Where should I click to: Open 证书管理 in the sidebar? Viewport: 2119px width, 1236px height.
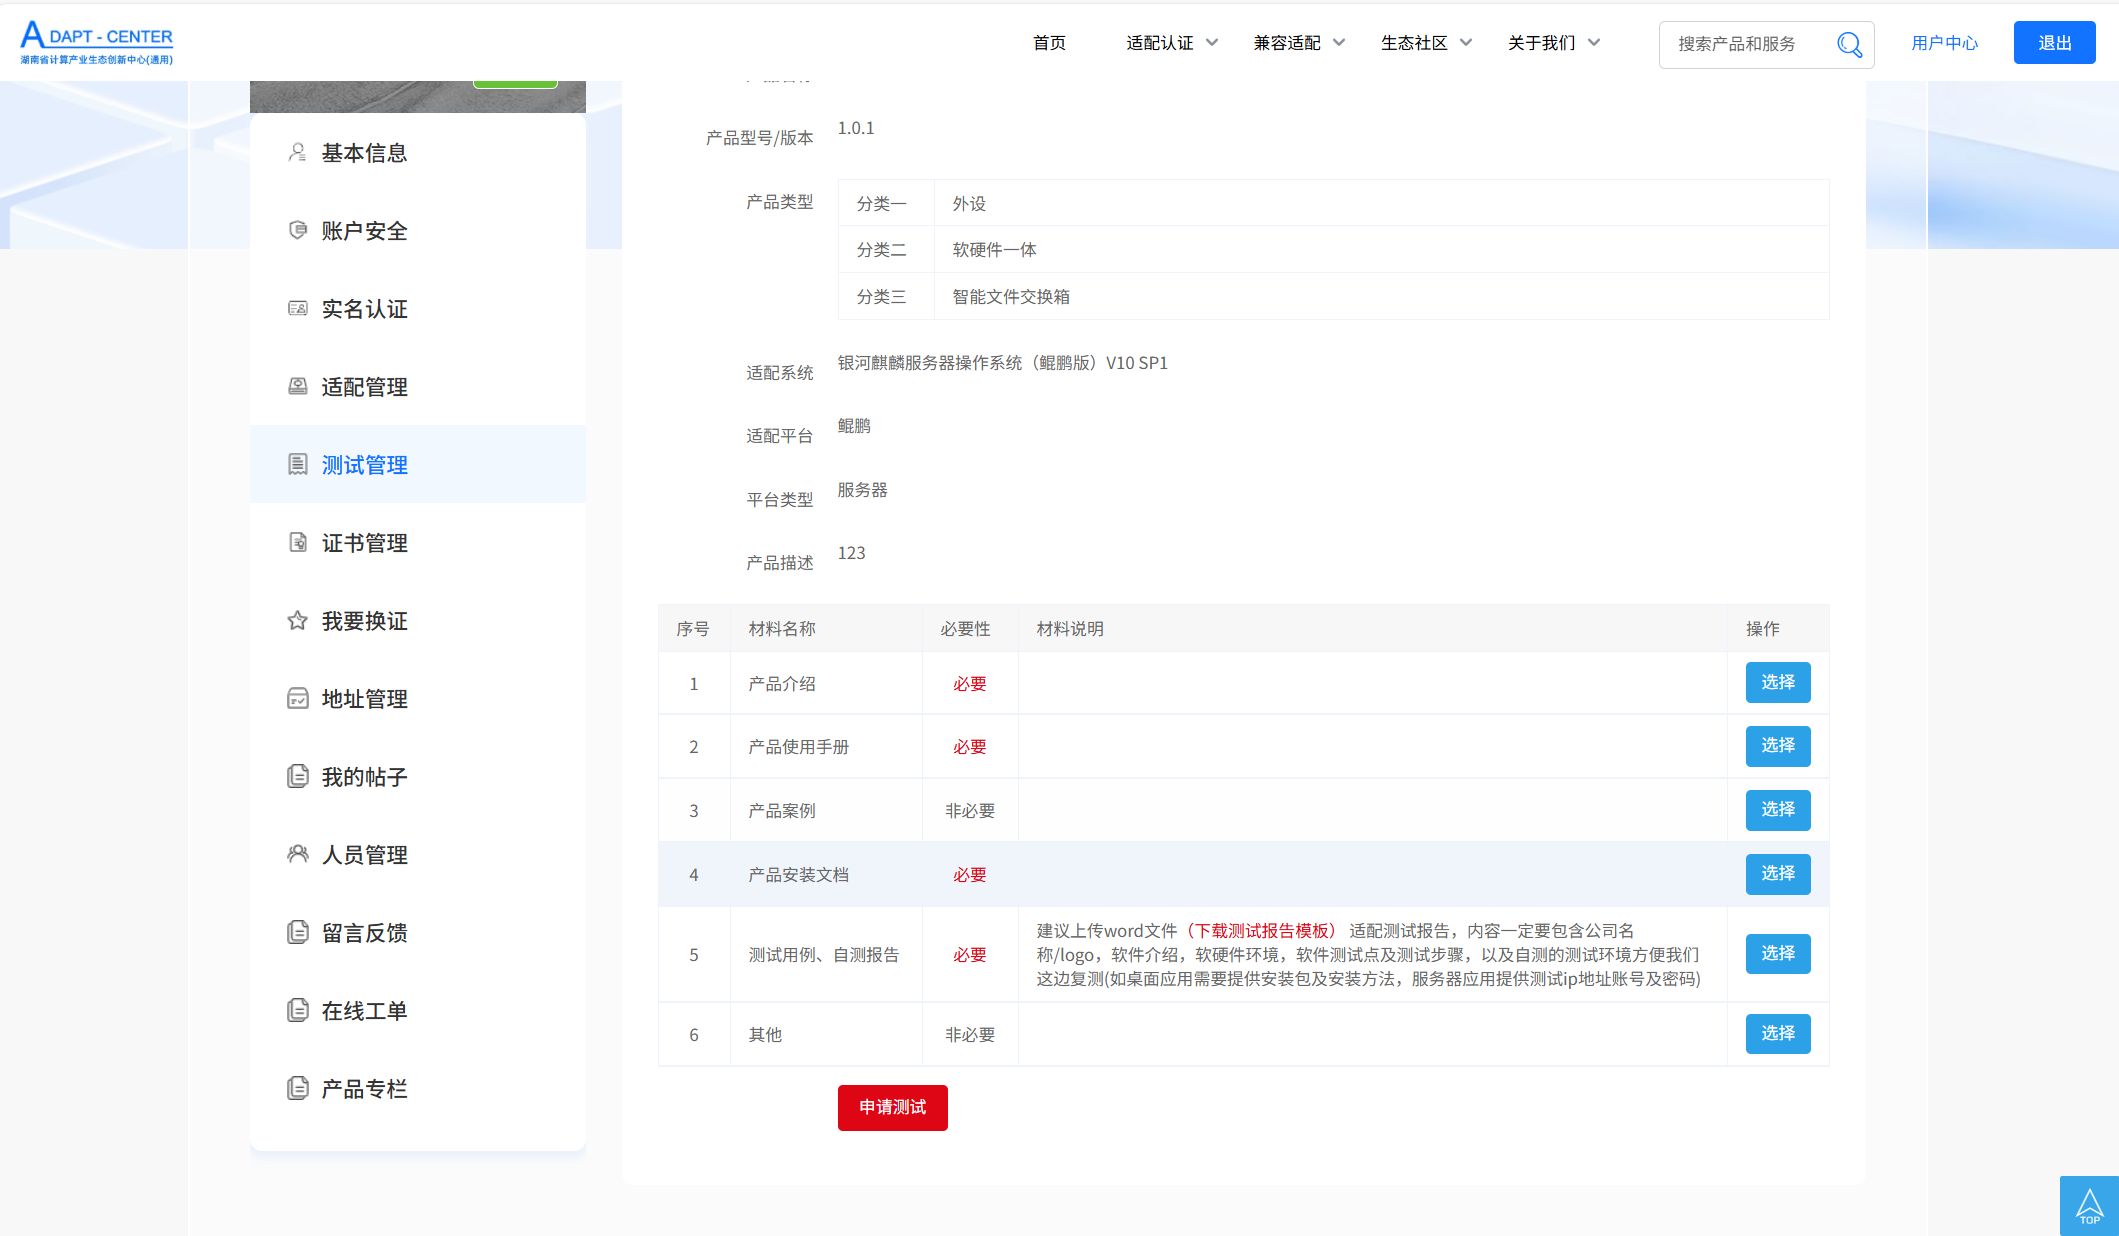(364, 543)
